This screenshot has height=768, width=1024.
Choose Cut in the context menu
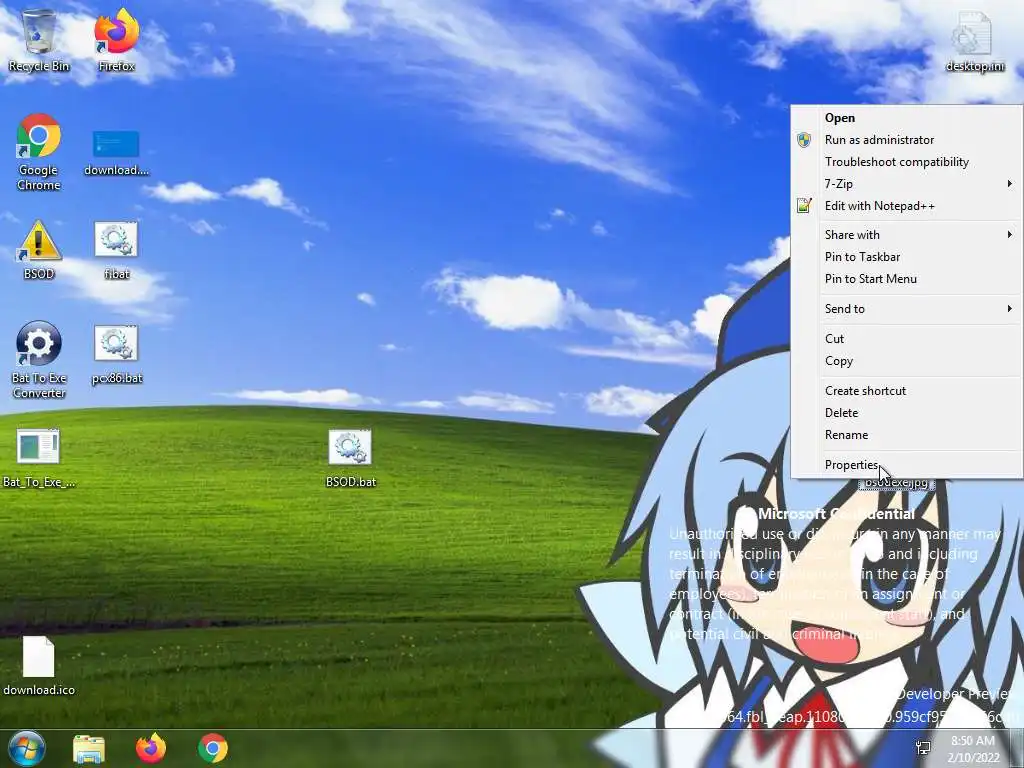click(x=906, y=339)
